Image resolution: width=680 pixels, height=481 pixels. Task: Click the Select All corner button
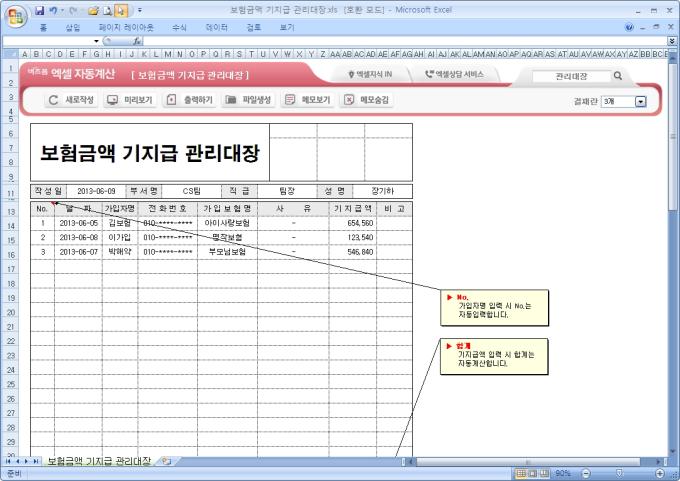coord(10,54)
